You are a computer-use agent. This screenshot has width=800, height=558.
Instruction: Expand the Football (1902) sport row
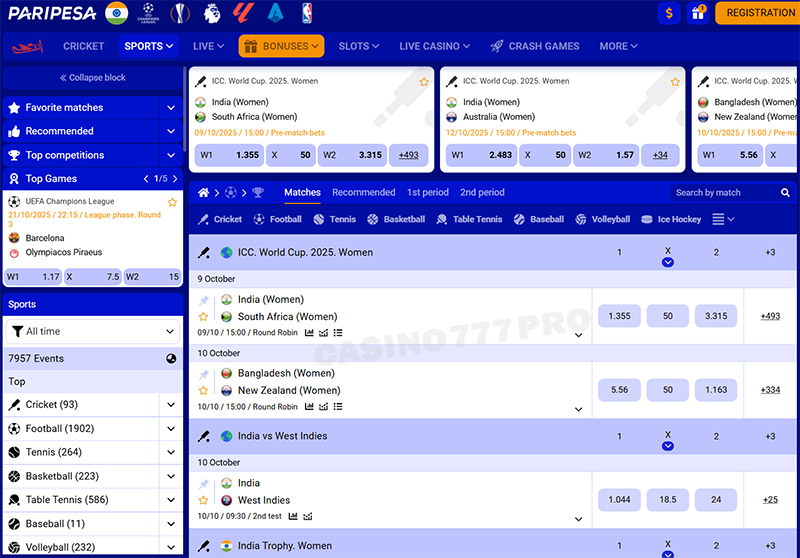pos(171,428)
